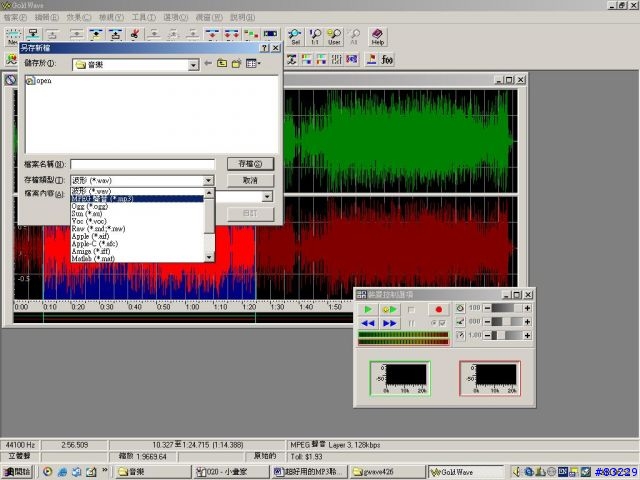Image resolution: width=640 pixels, height=480 pixels.
Task: Select Amiga (*.iff) file type option
Action: 137,251
